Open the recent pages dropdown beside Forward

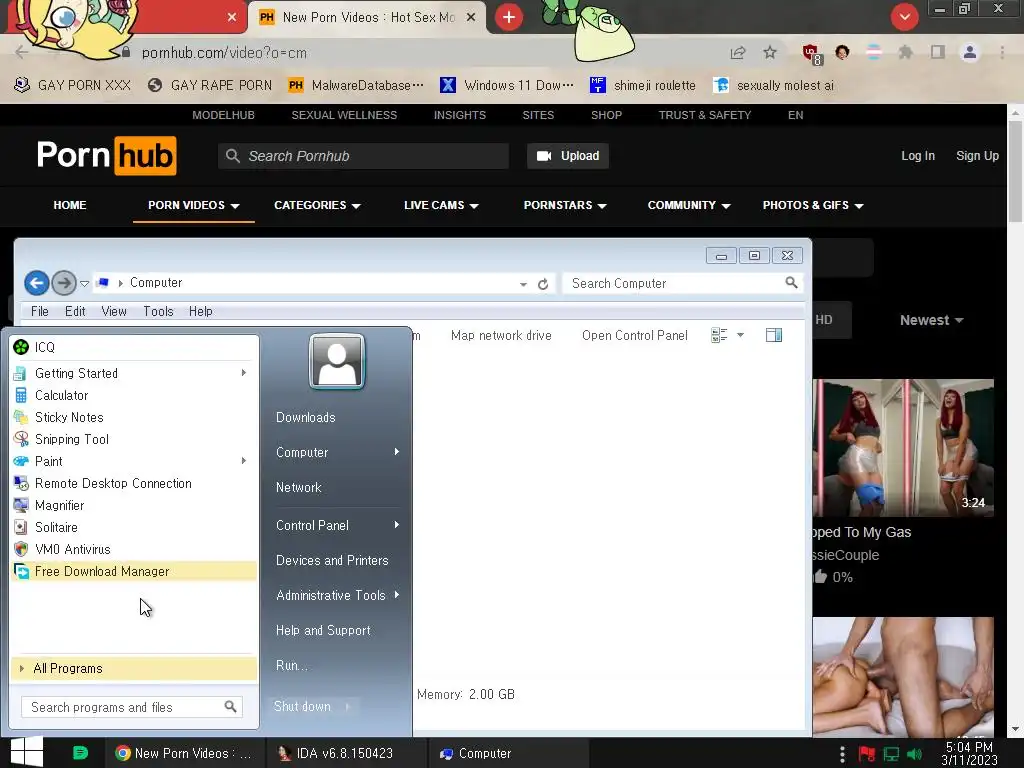click(84, 283)
